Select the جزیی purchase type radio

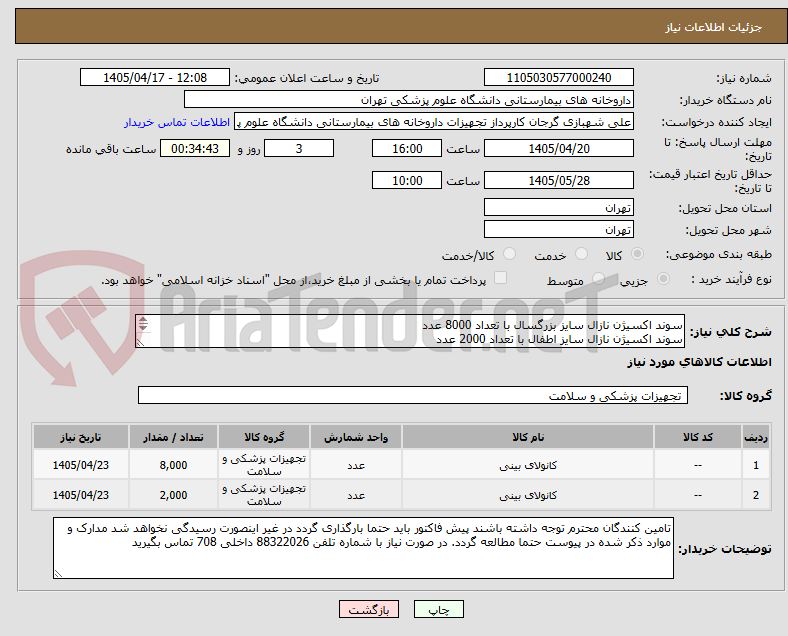point(663,279)
